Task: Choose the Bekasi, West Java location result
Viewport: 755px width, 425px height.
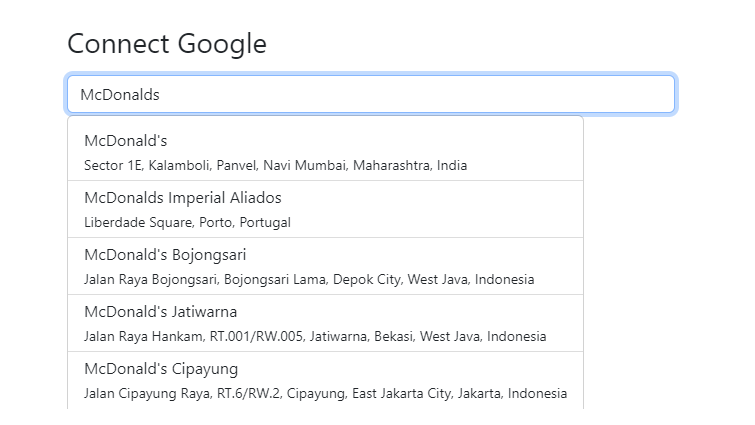Action: pos(325,323)
